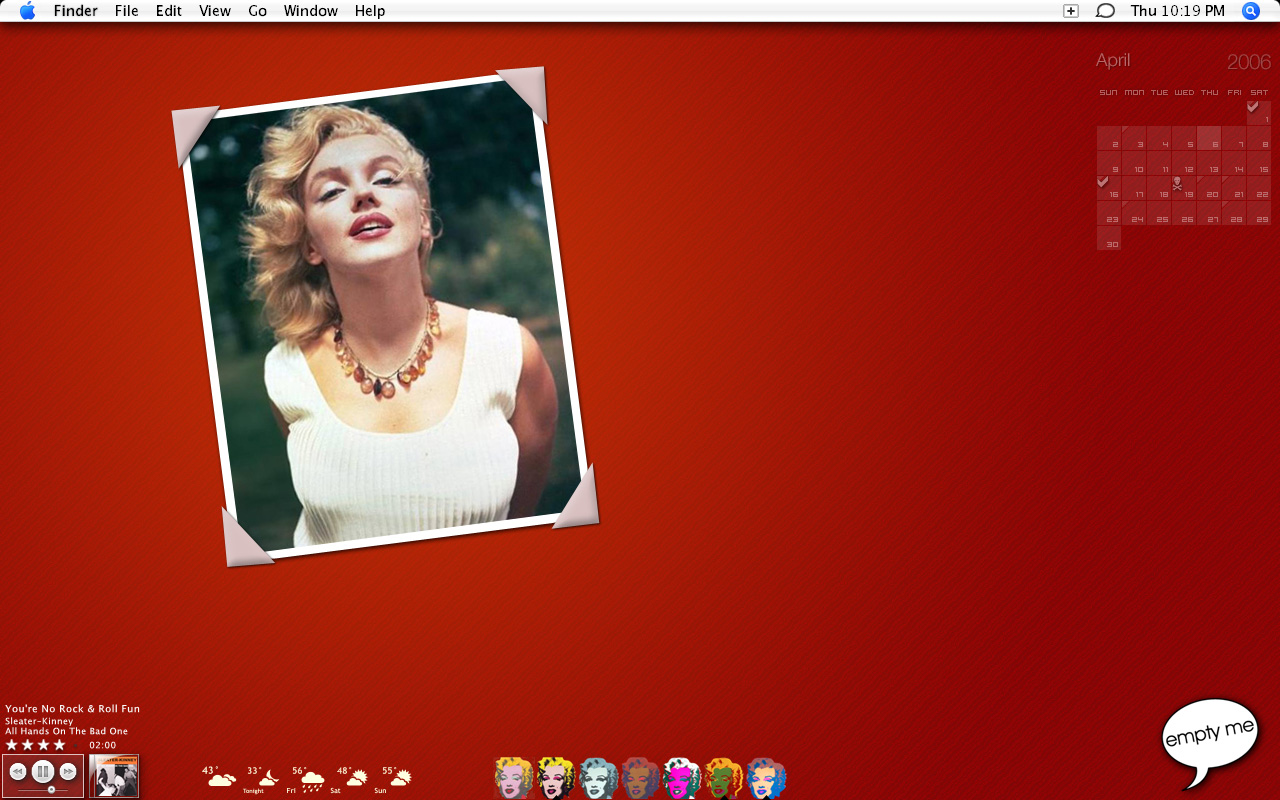This screenshot has width=1280, height=800.
Task: Select April 10 on the calendar
Action: (1134, 163)
